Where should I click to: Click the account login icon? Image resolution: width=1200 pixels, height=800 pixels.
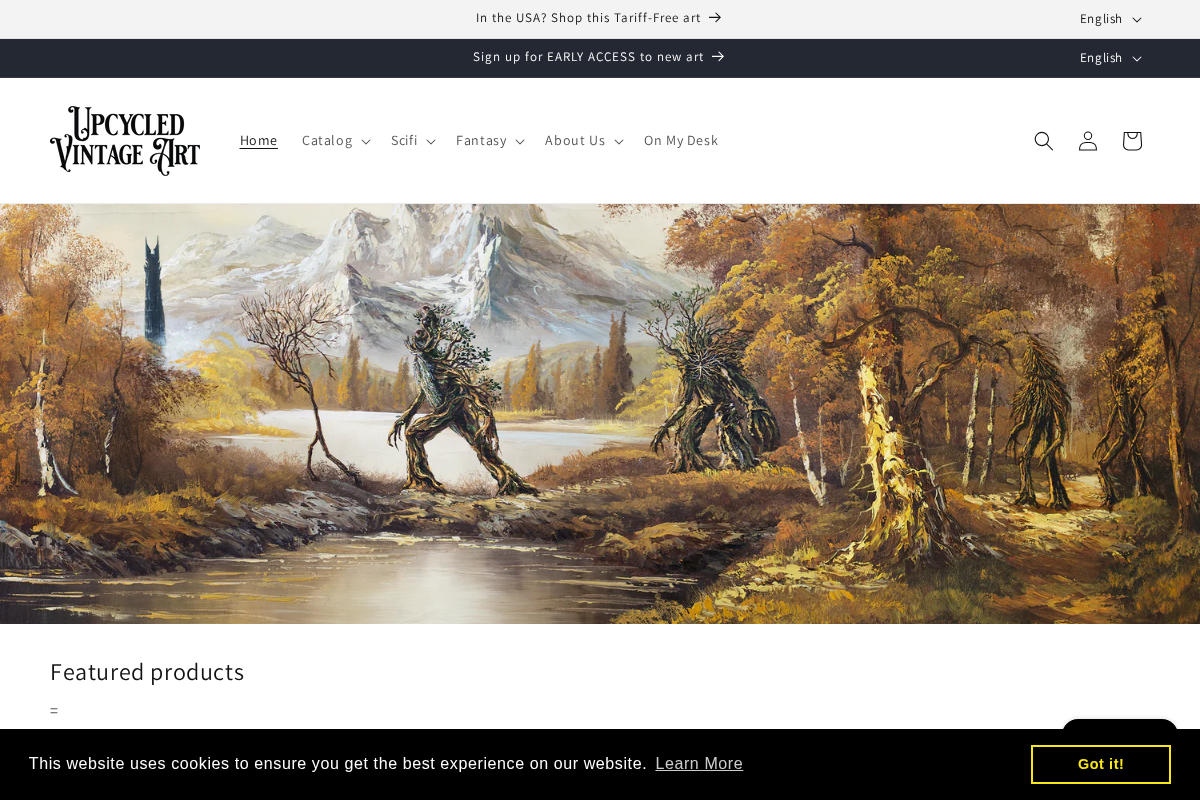click(x=1088, y=141)
